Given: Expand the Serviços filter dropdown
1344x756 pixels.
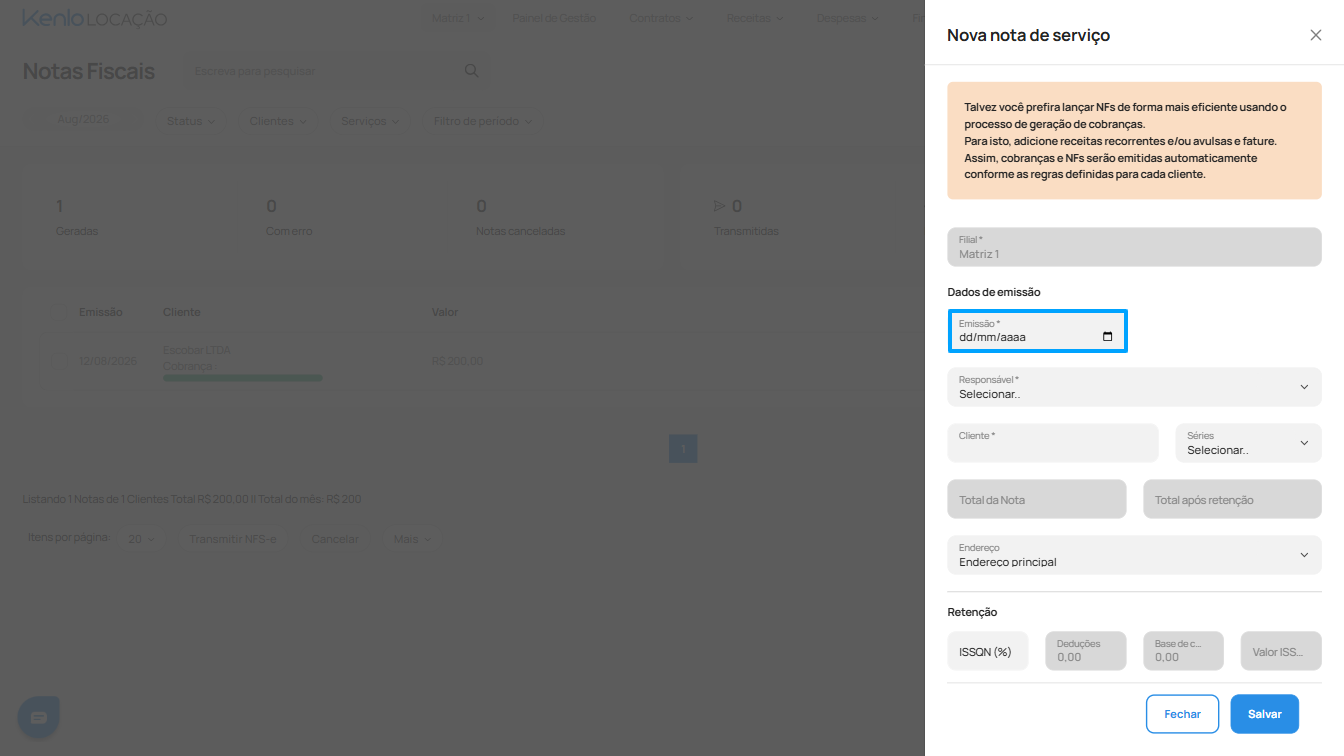Looking at the screenshot, I should coord(370,121).
